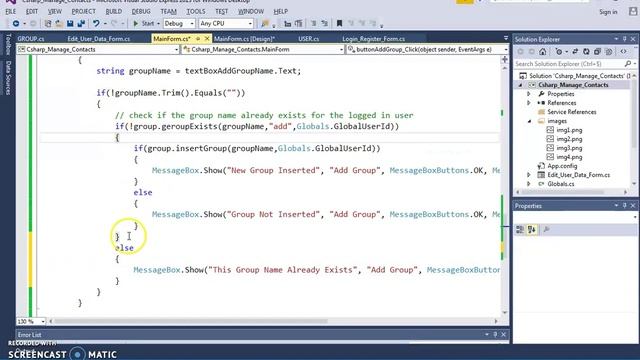Click the Refresh icon in Solution Explorer

(x=586, y=51)
